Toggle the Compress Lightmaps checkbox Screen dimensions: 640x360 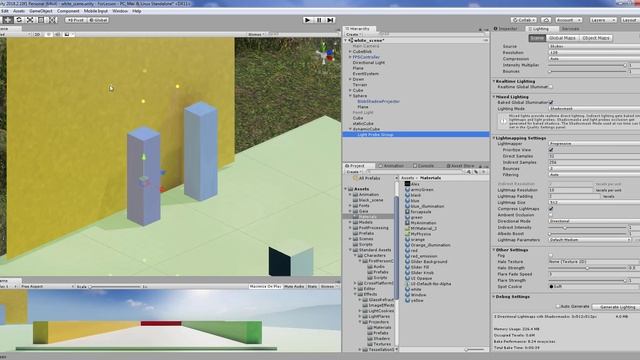[551, 209]
